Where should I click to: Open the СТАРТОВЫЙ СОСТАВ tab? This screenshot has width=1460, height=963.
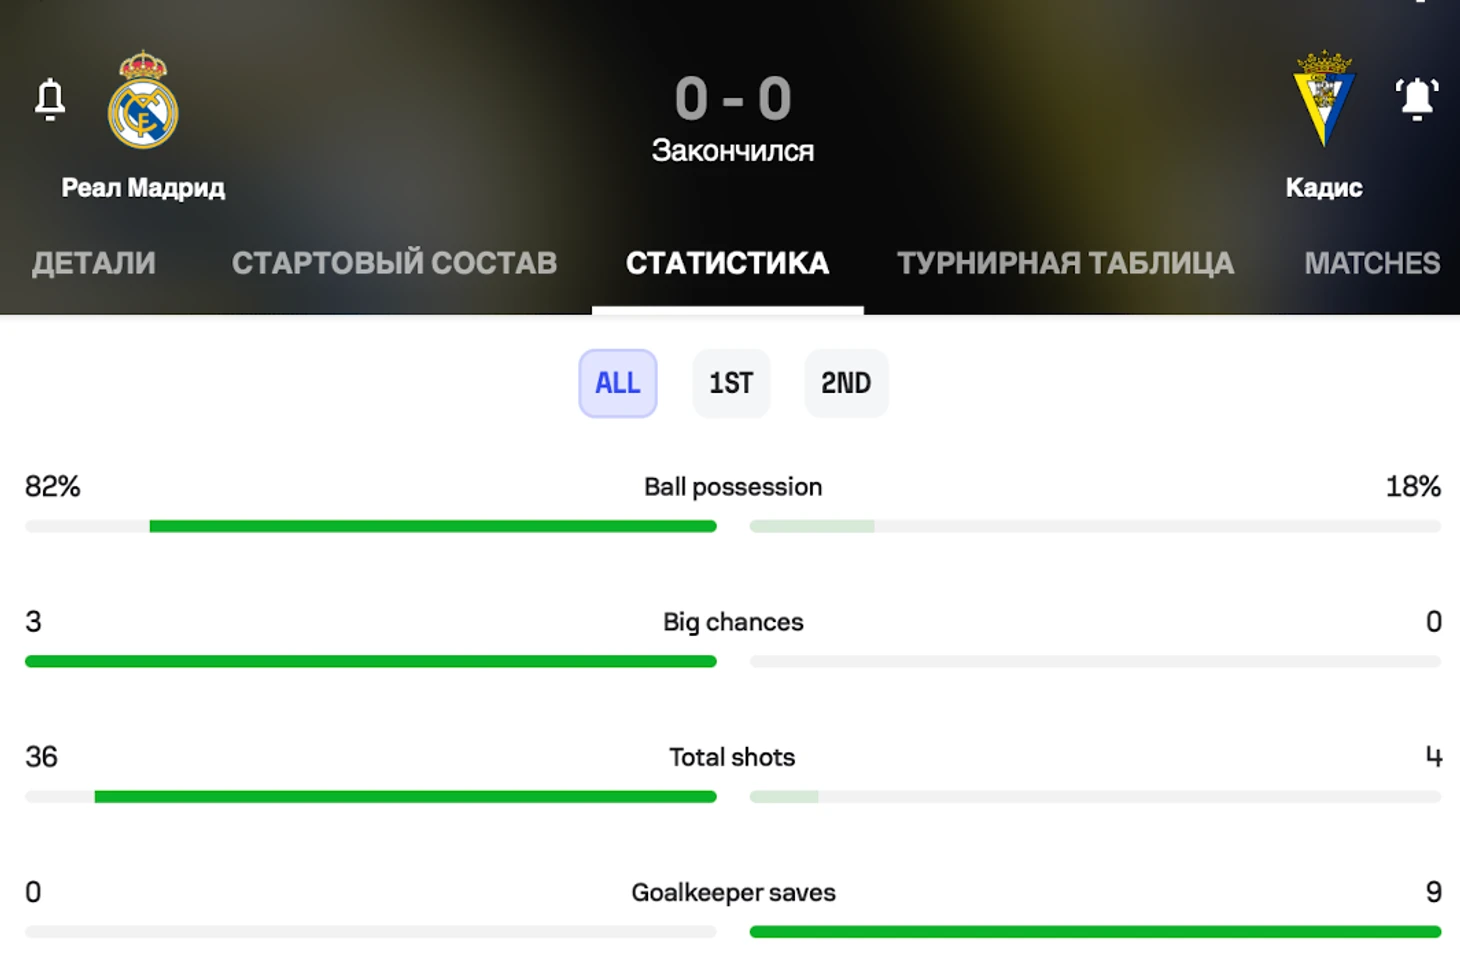(x=394, y=263)
